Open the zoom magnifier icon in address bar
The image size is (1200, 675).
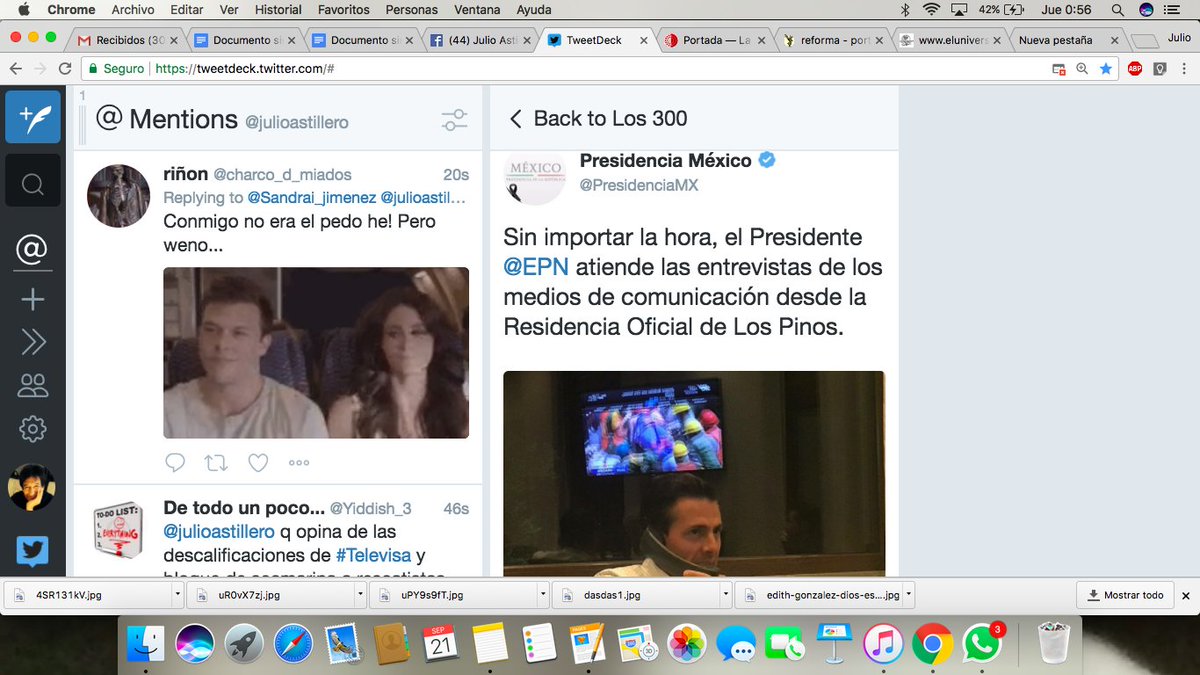[x=1082, y=69]
